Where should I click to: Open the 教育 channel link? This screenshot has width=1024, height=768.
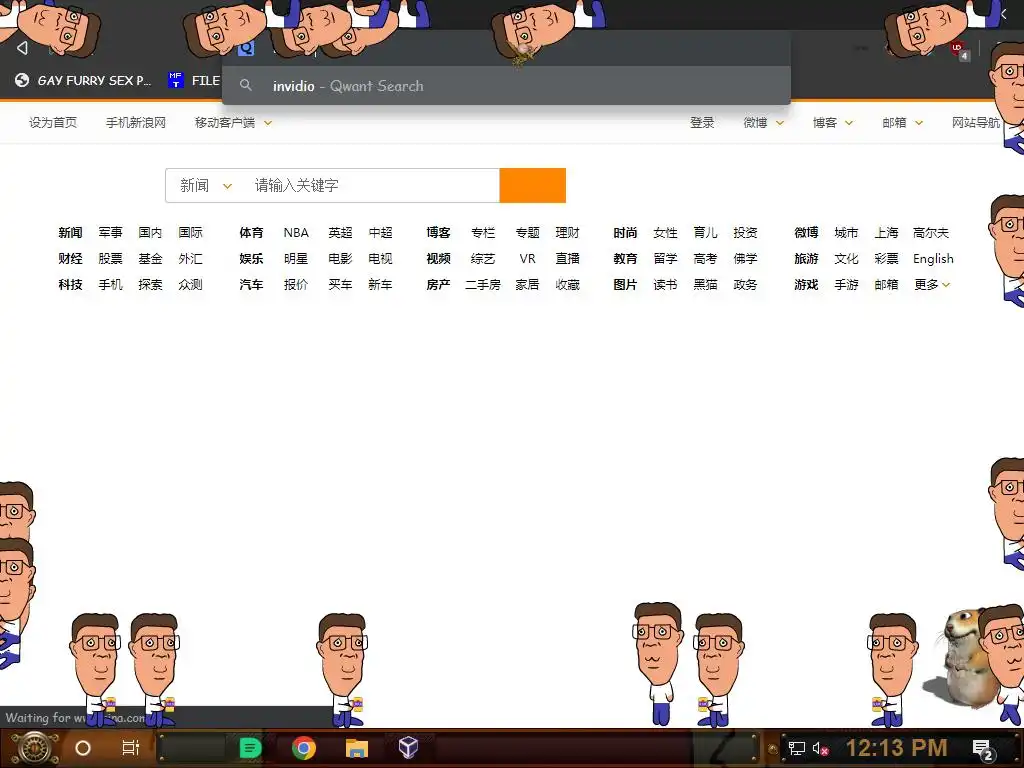coord(625,259)
